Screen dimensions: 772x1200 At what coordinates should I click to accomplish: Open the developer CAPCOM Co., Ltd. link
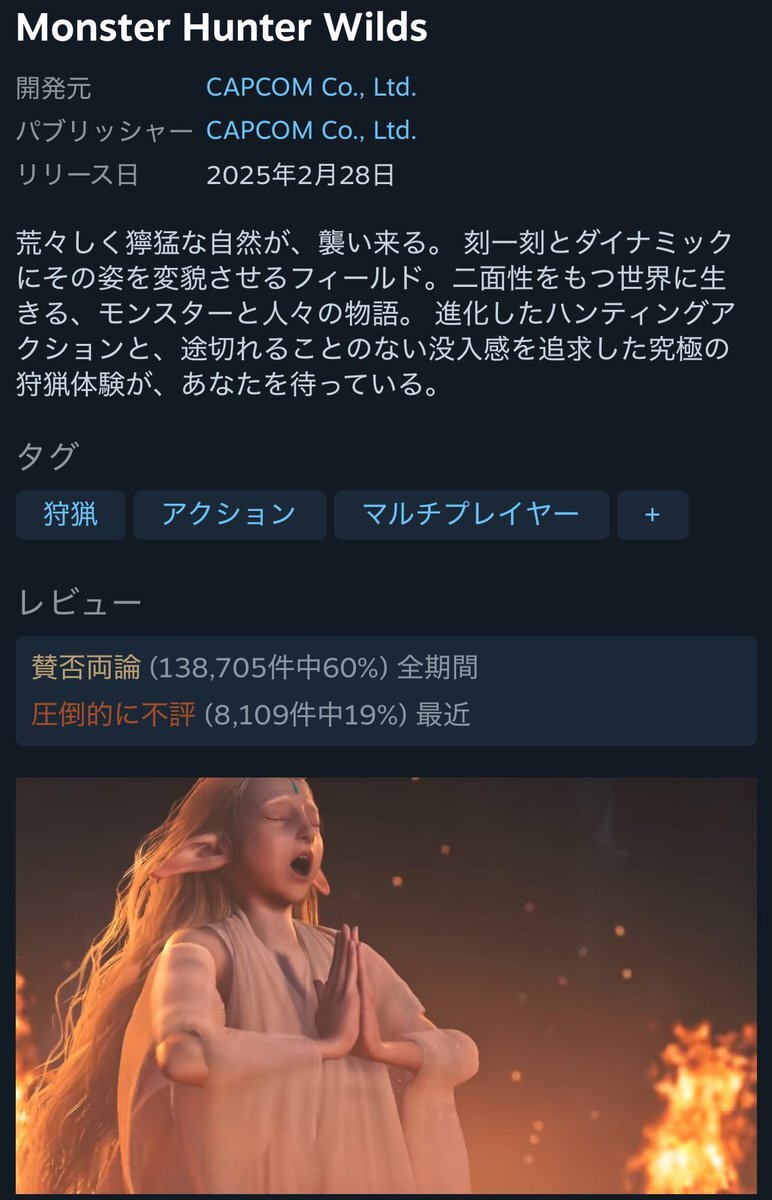coord(311,87)
